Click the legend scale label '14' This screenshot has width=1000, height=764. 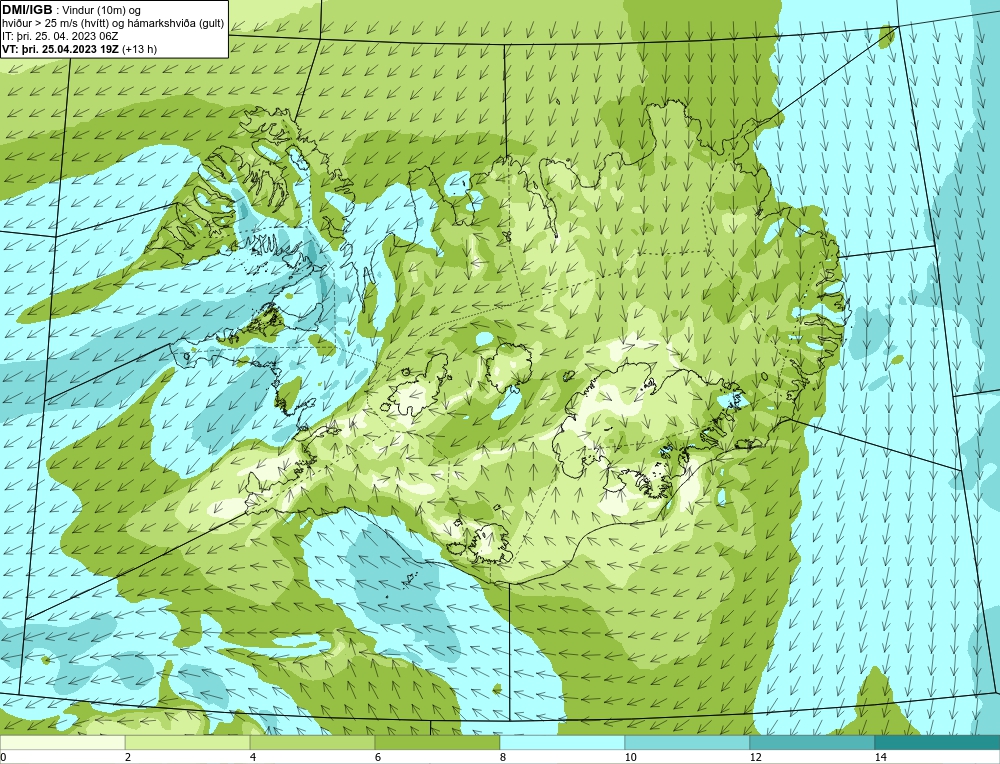(x=881, y=757)
